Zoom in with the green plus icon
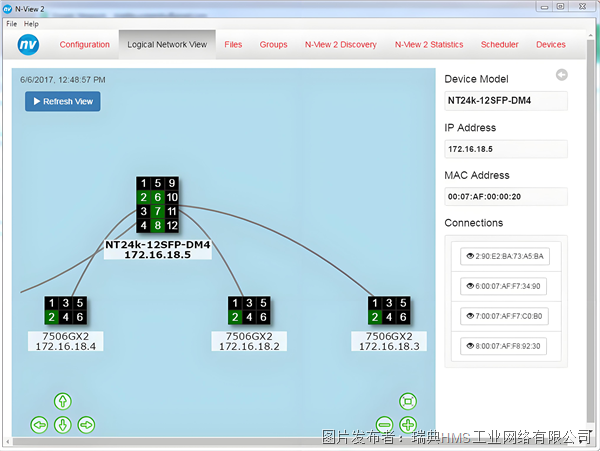The height and width of the screenshot is (451, 600). click(408, 425)
